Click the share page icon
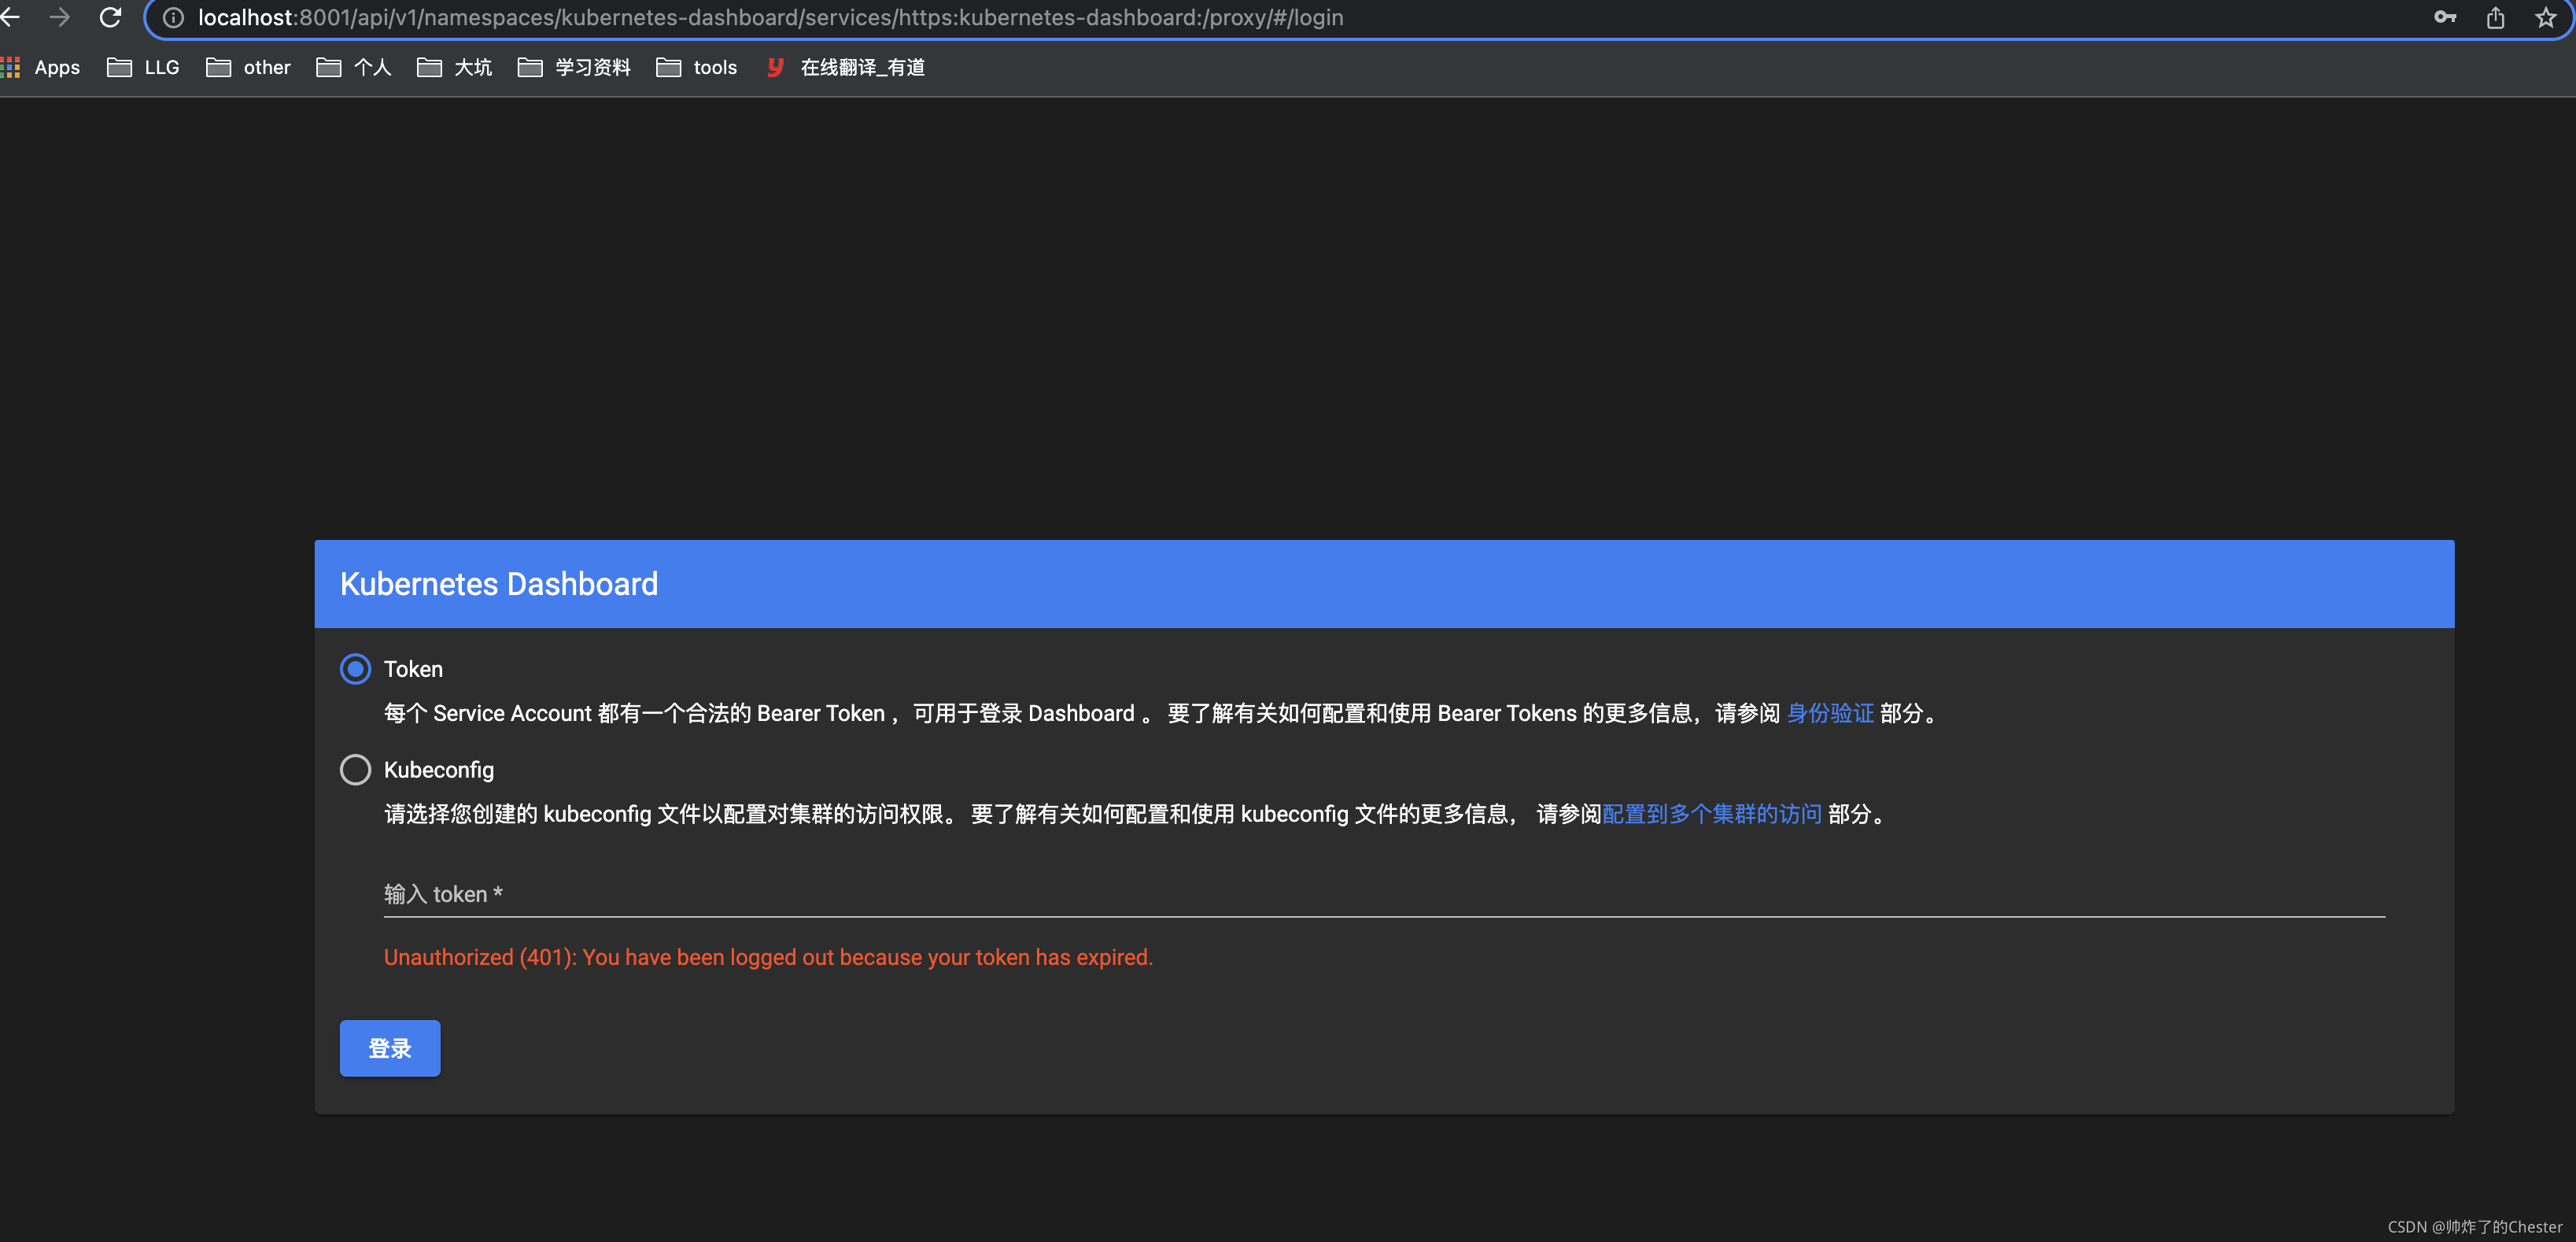This screenshot has width=2576, height=1242. (x=2496, y=17)
